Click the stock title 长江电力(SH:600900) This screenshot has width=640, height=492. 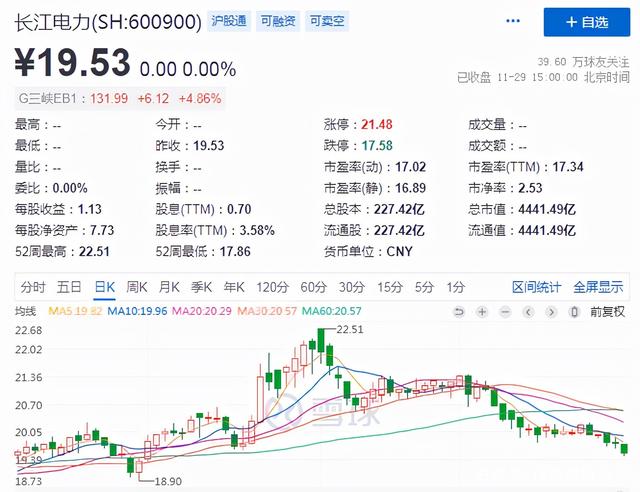click(x=108, y=22)
